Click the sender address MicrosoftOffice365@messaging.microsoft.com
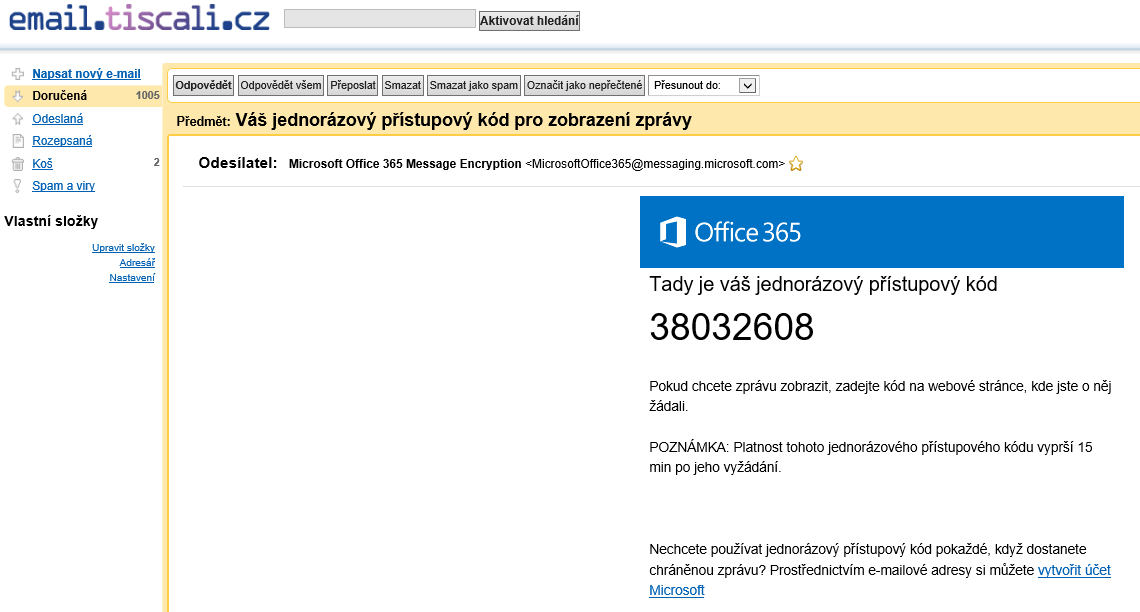The width and height of the screenshot is (1140, 612). point(655,164)
